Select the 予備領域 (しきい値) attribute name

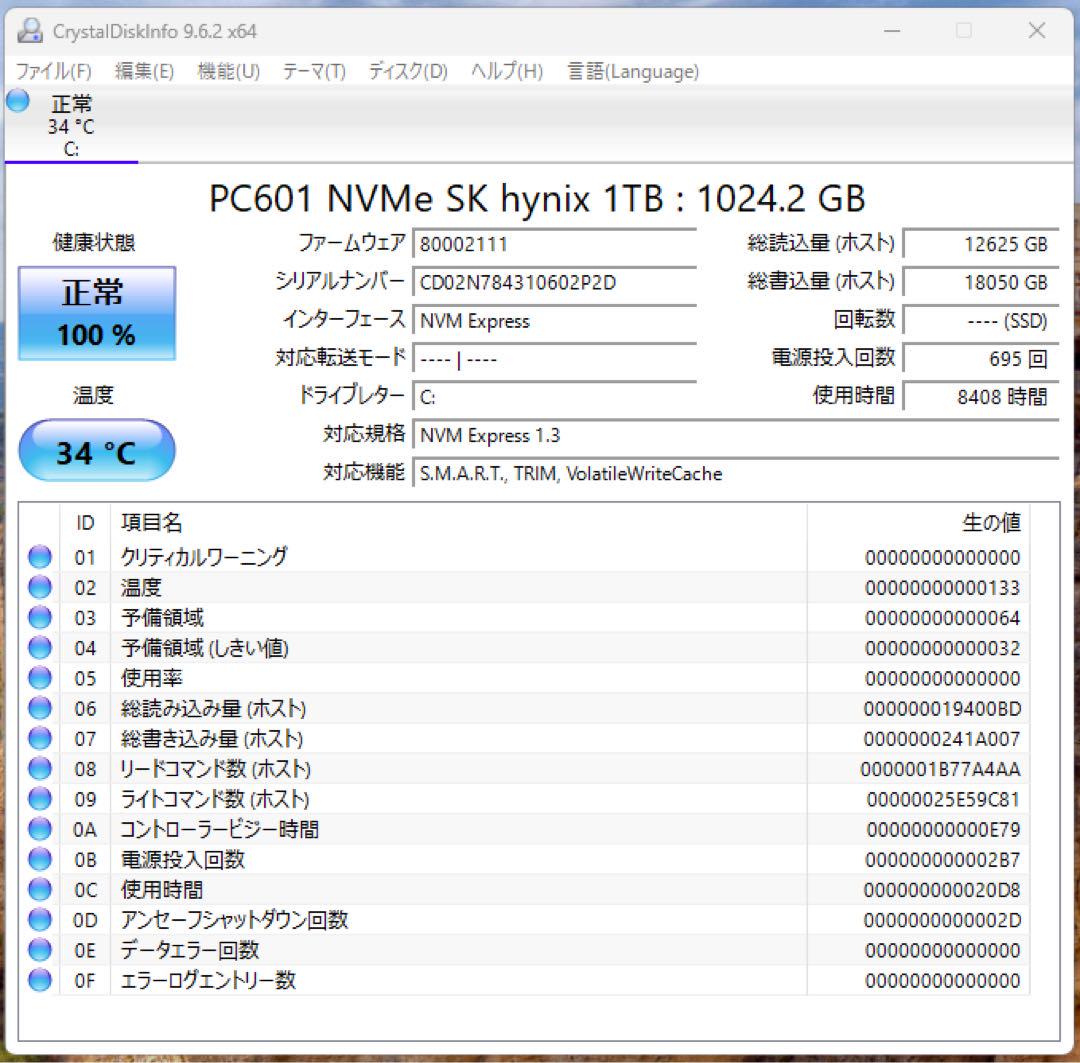point(205,648)
